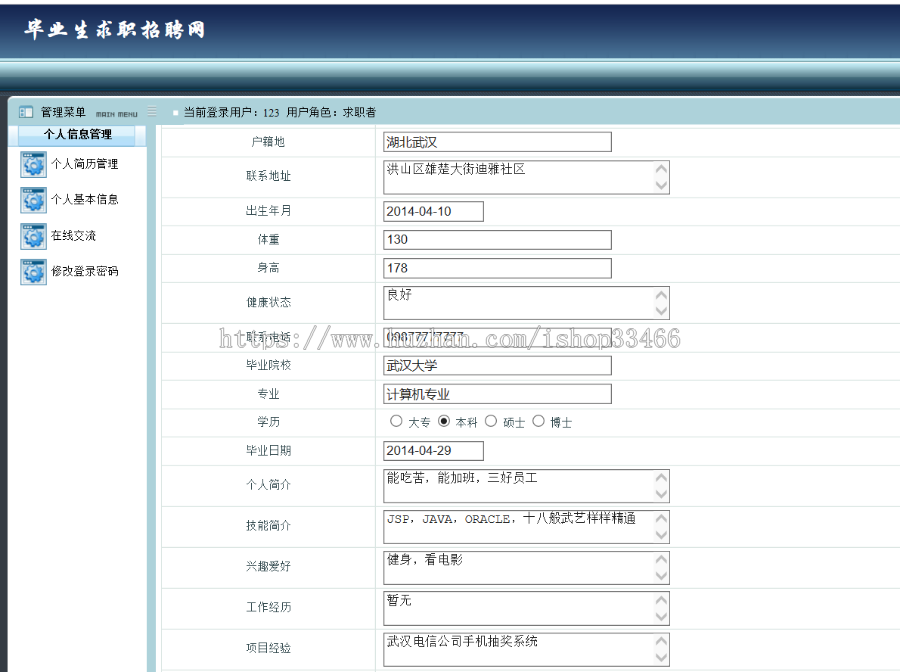The width and height of the screenshot is (900, 672).
Task: Click scroll-down arrow in 工作经历 box
Action: (x=661, y=616)
